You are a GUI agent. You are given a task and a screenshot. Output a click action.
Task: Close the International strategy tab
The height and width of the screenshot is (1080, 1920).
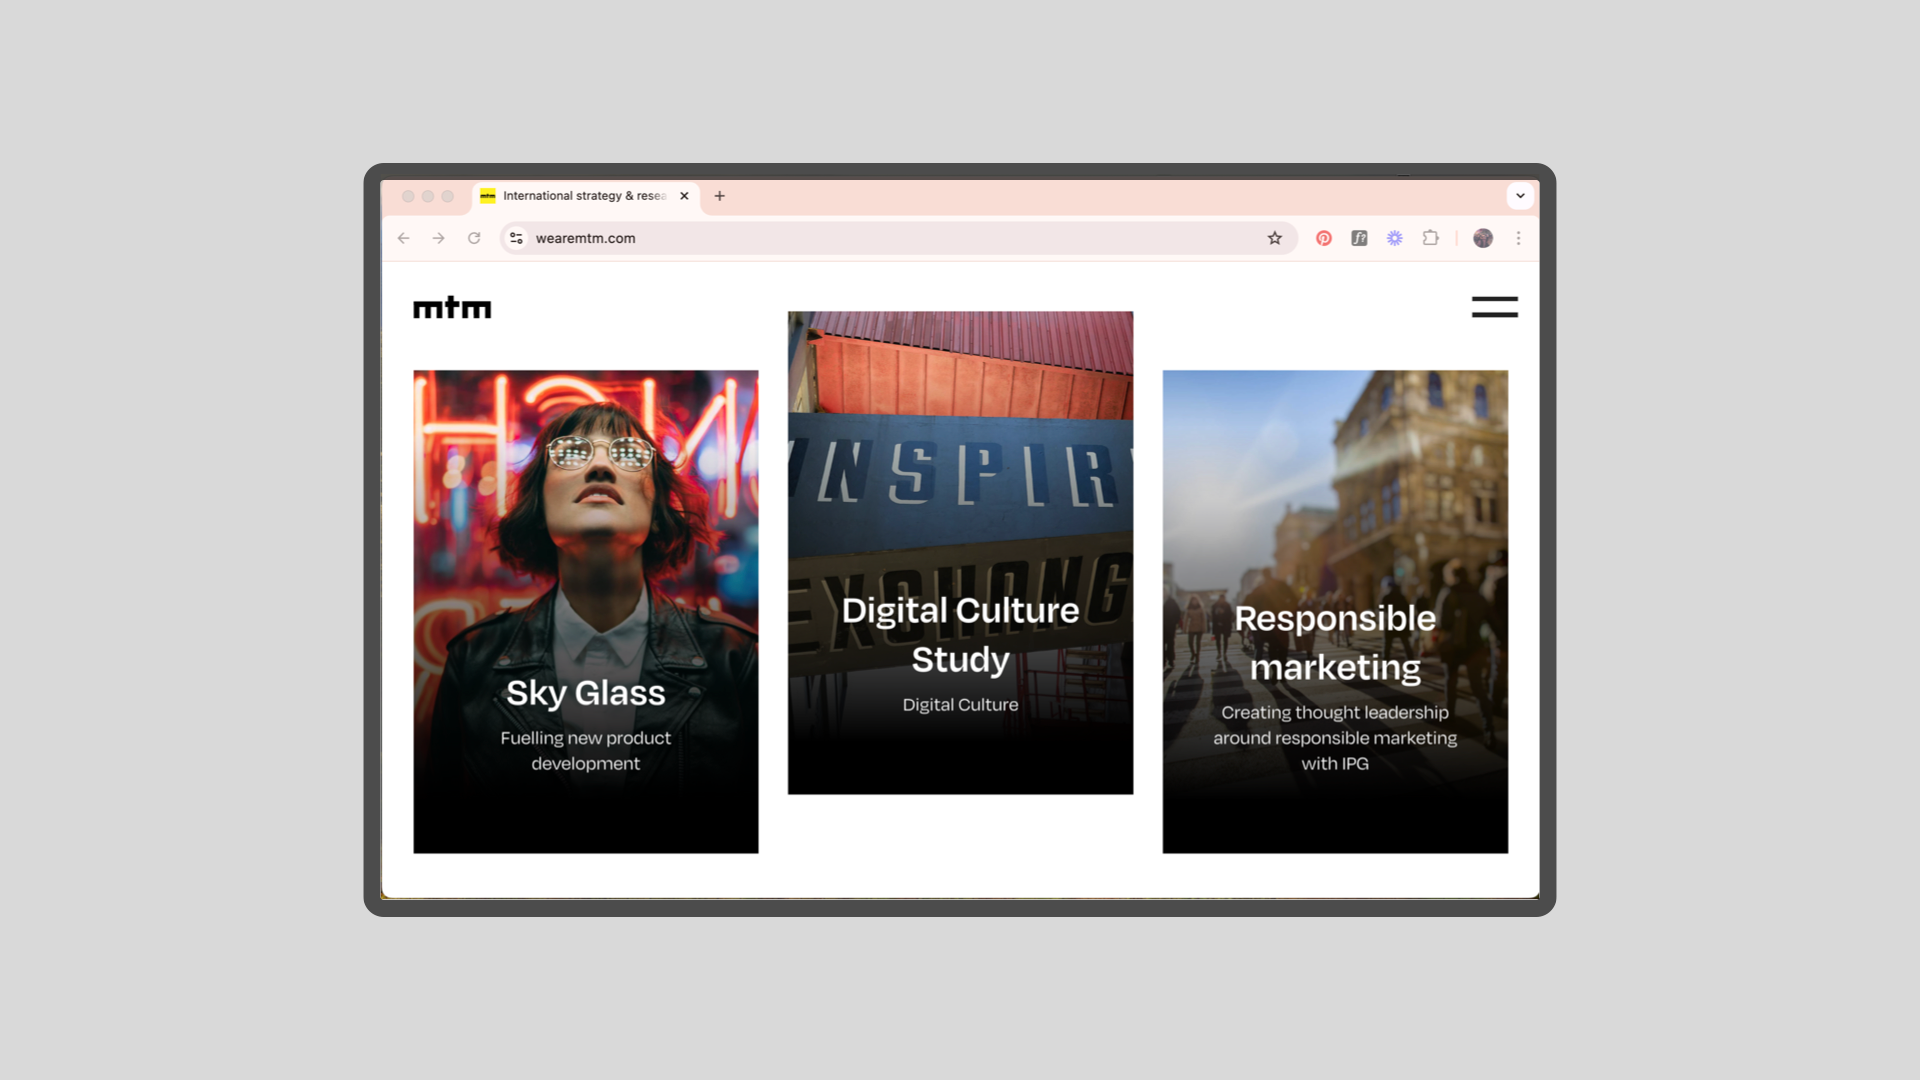tap(684, 196)
